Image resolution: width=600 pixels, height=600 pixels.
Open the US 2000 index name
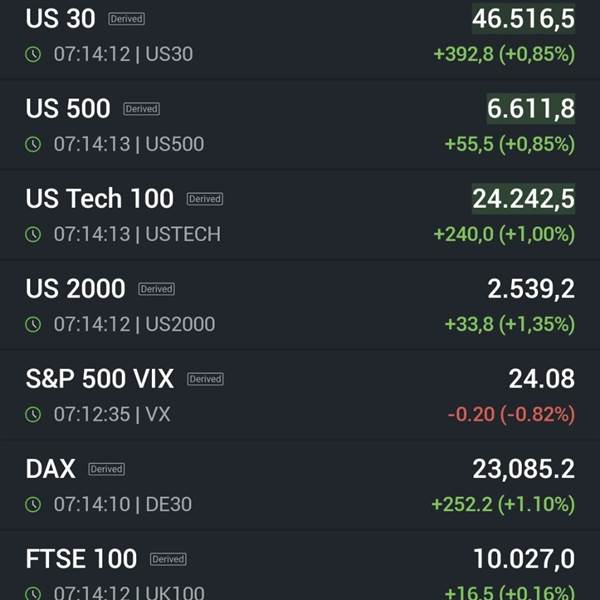(75, 289)
